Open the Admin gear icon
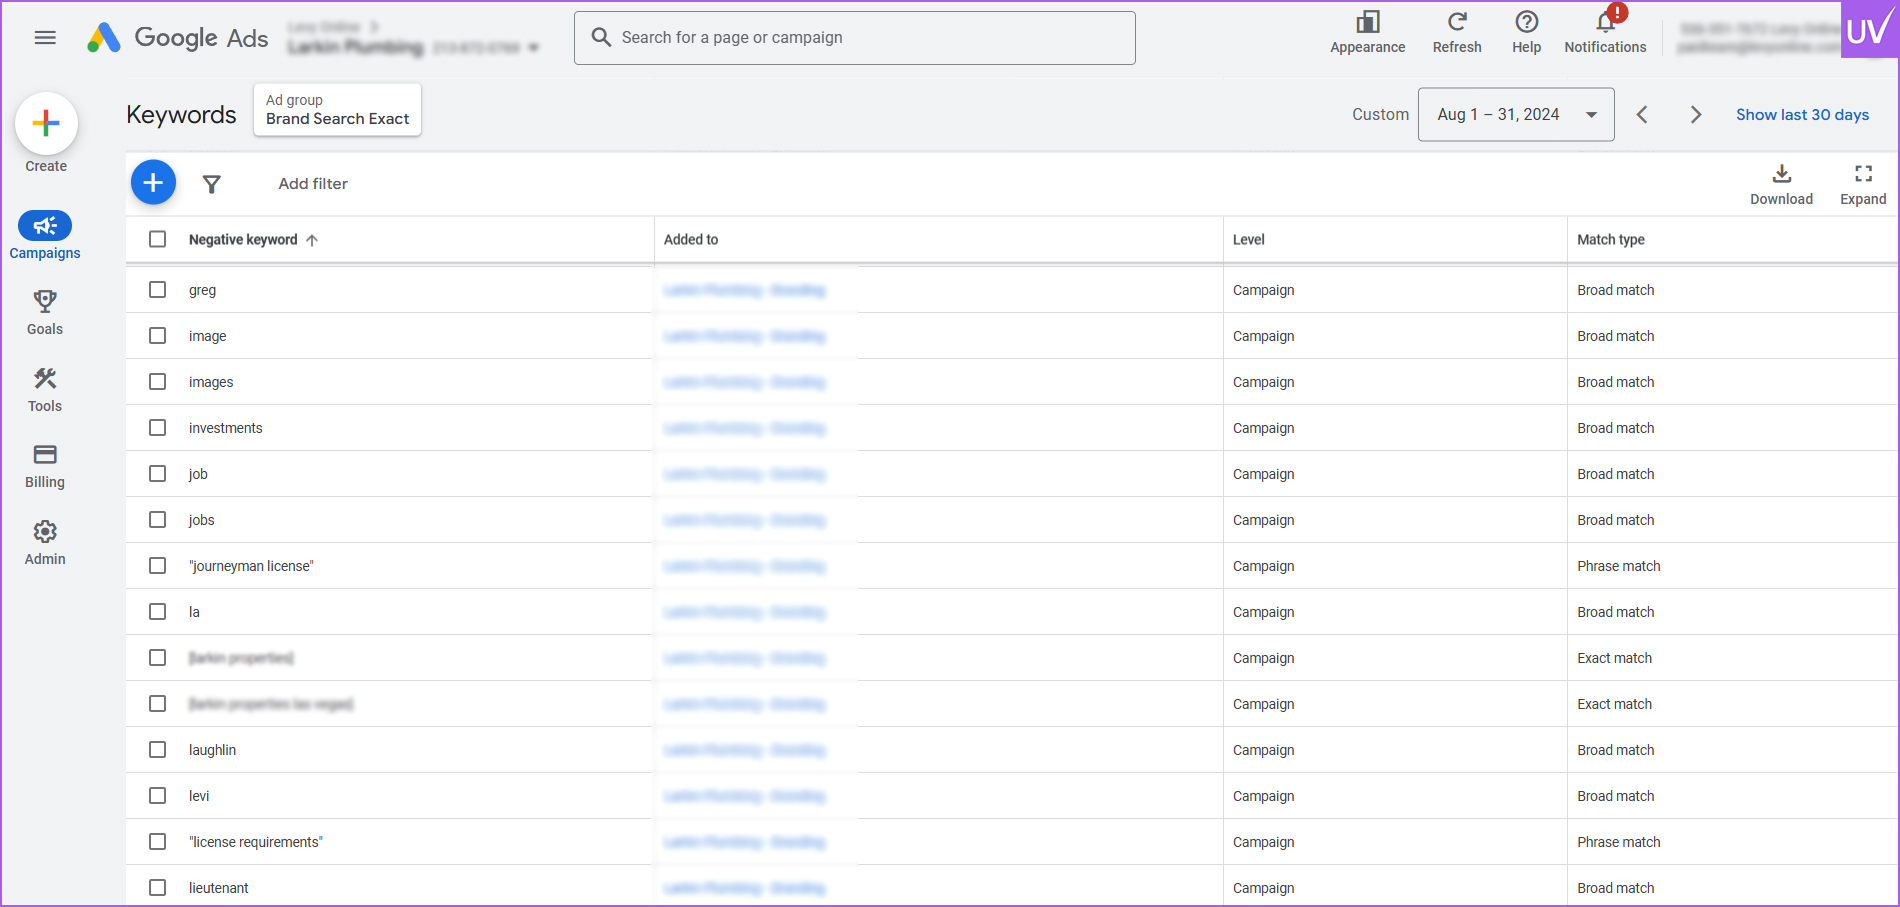 (45, 532)
